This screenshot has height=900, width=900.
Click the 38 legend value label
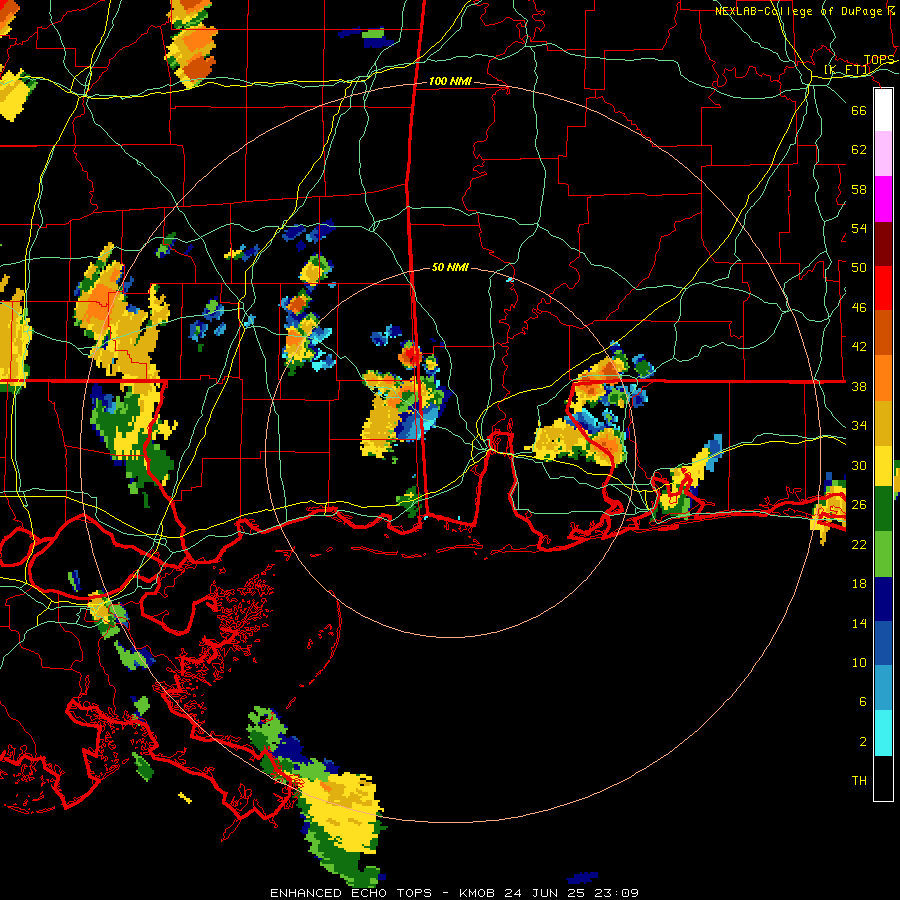tap(859, 386)
